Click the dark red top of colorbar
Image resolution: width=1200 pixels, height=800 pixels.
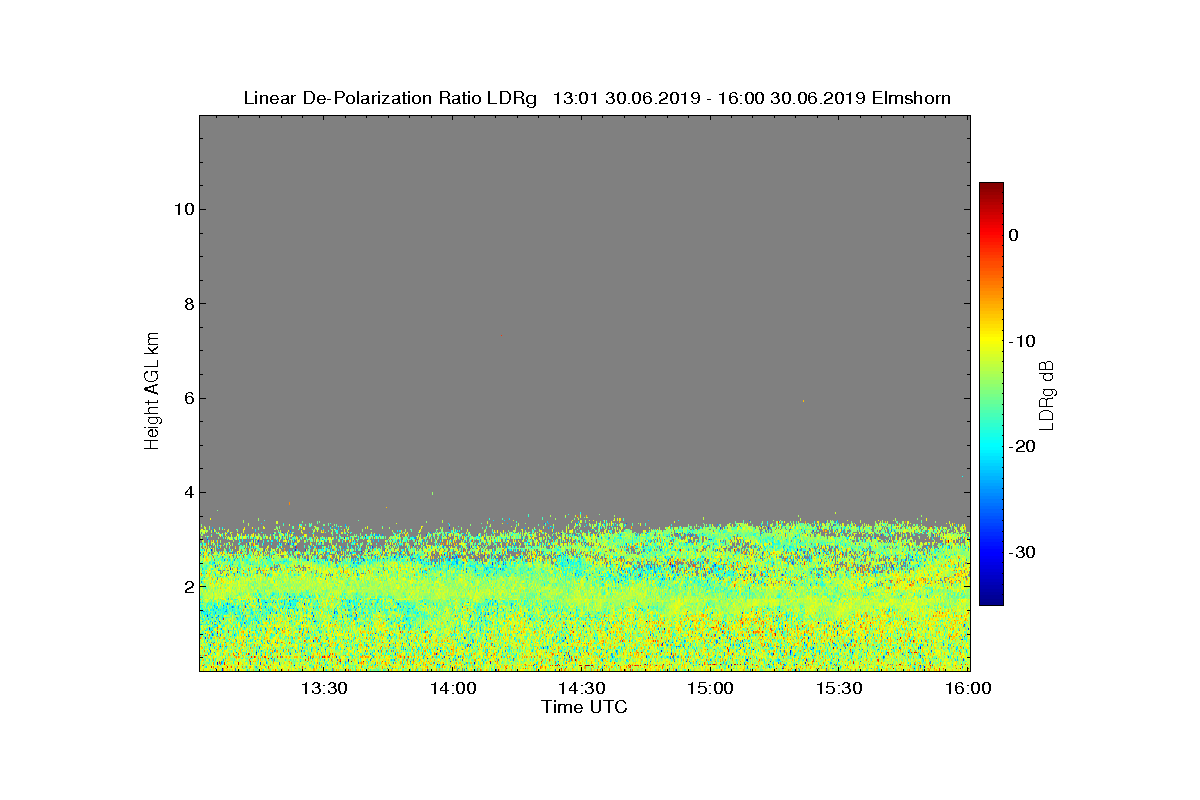[x=991, y=188]
